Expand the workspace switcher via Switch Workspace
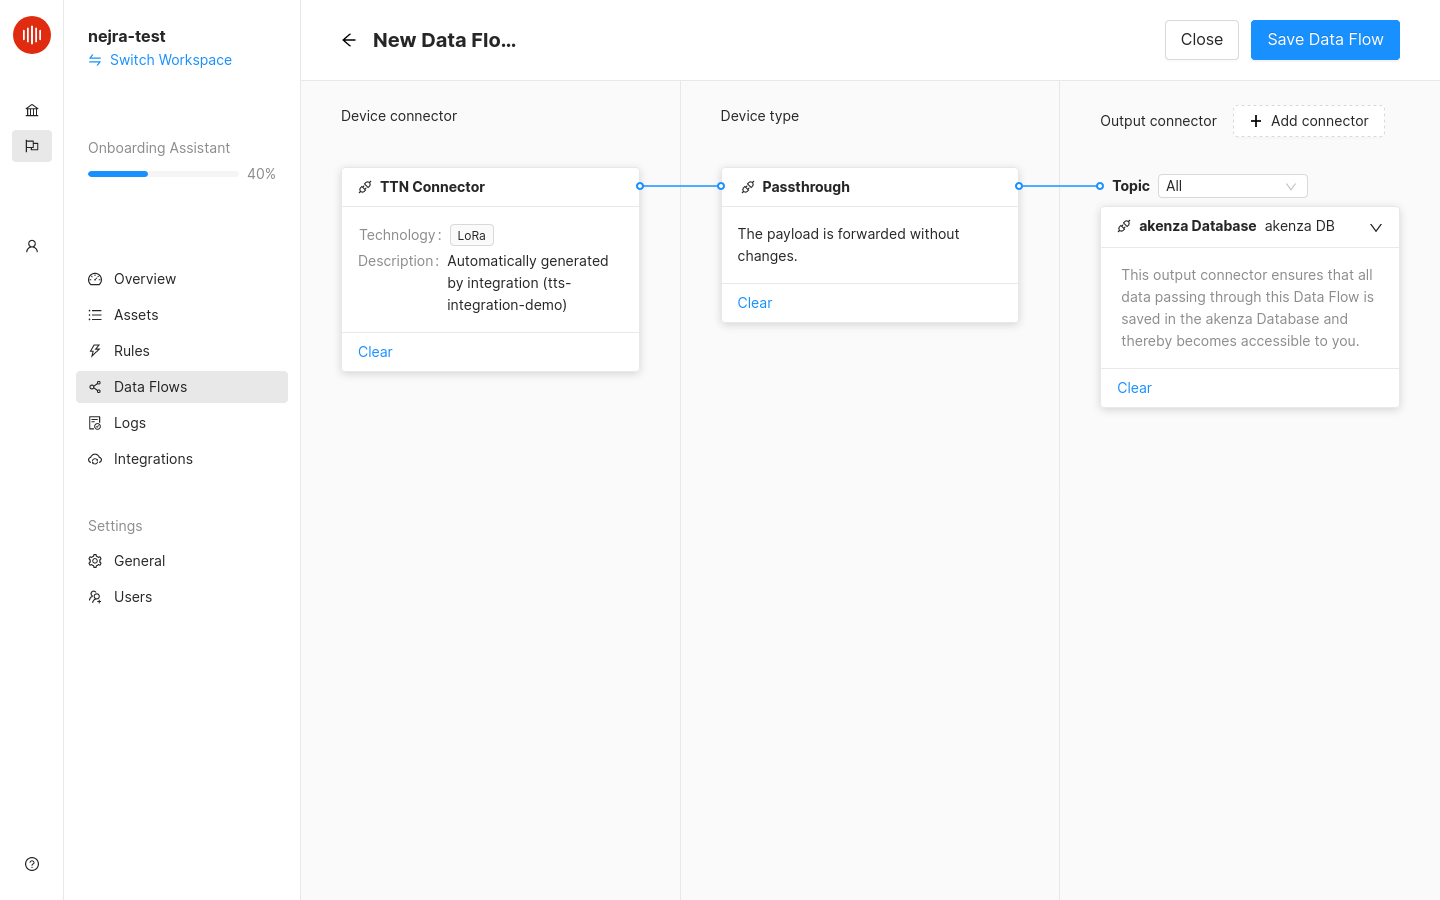The image size is (1440, 900). (x=159, y=60)
